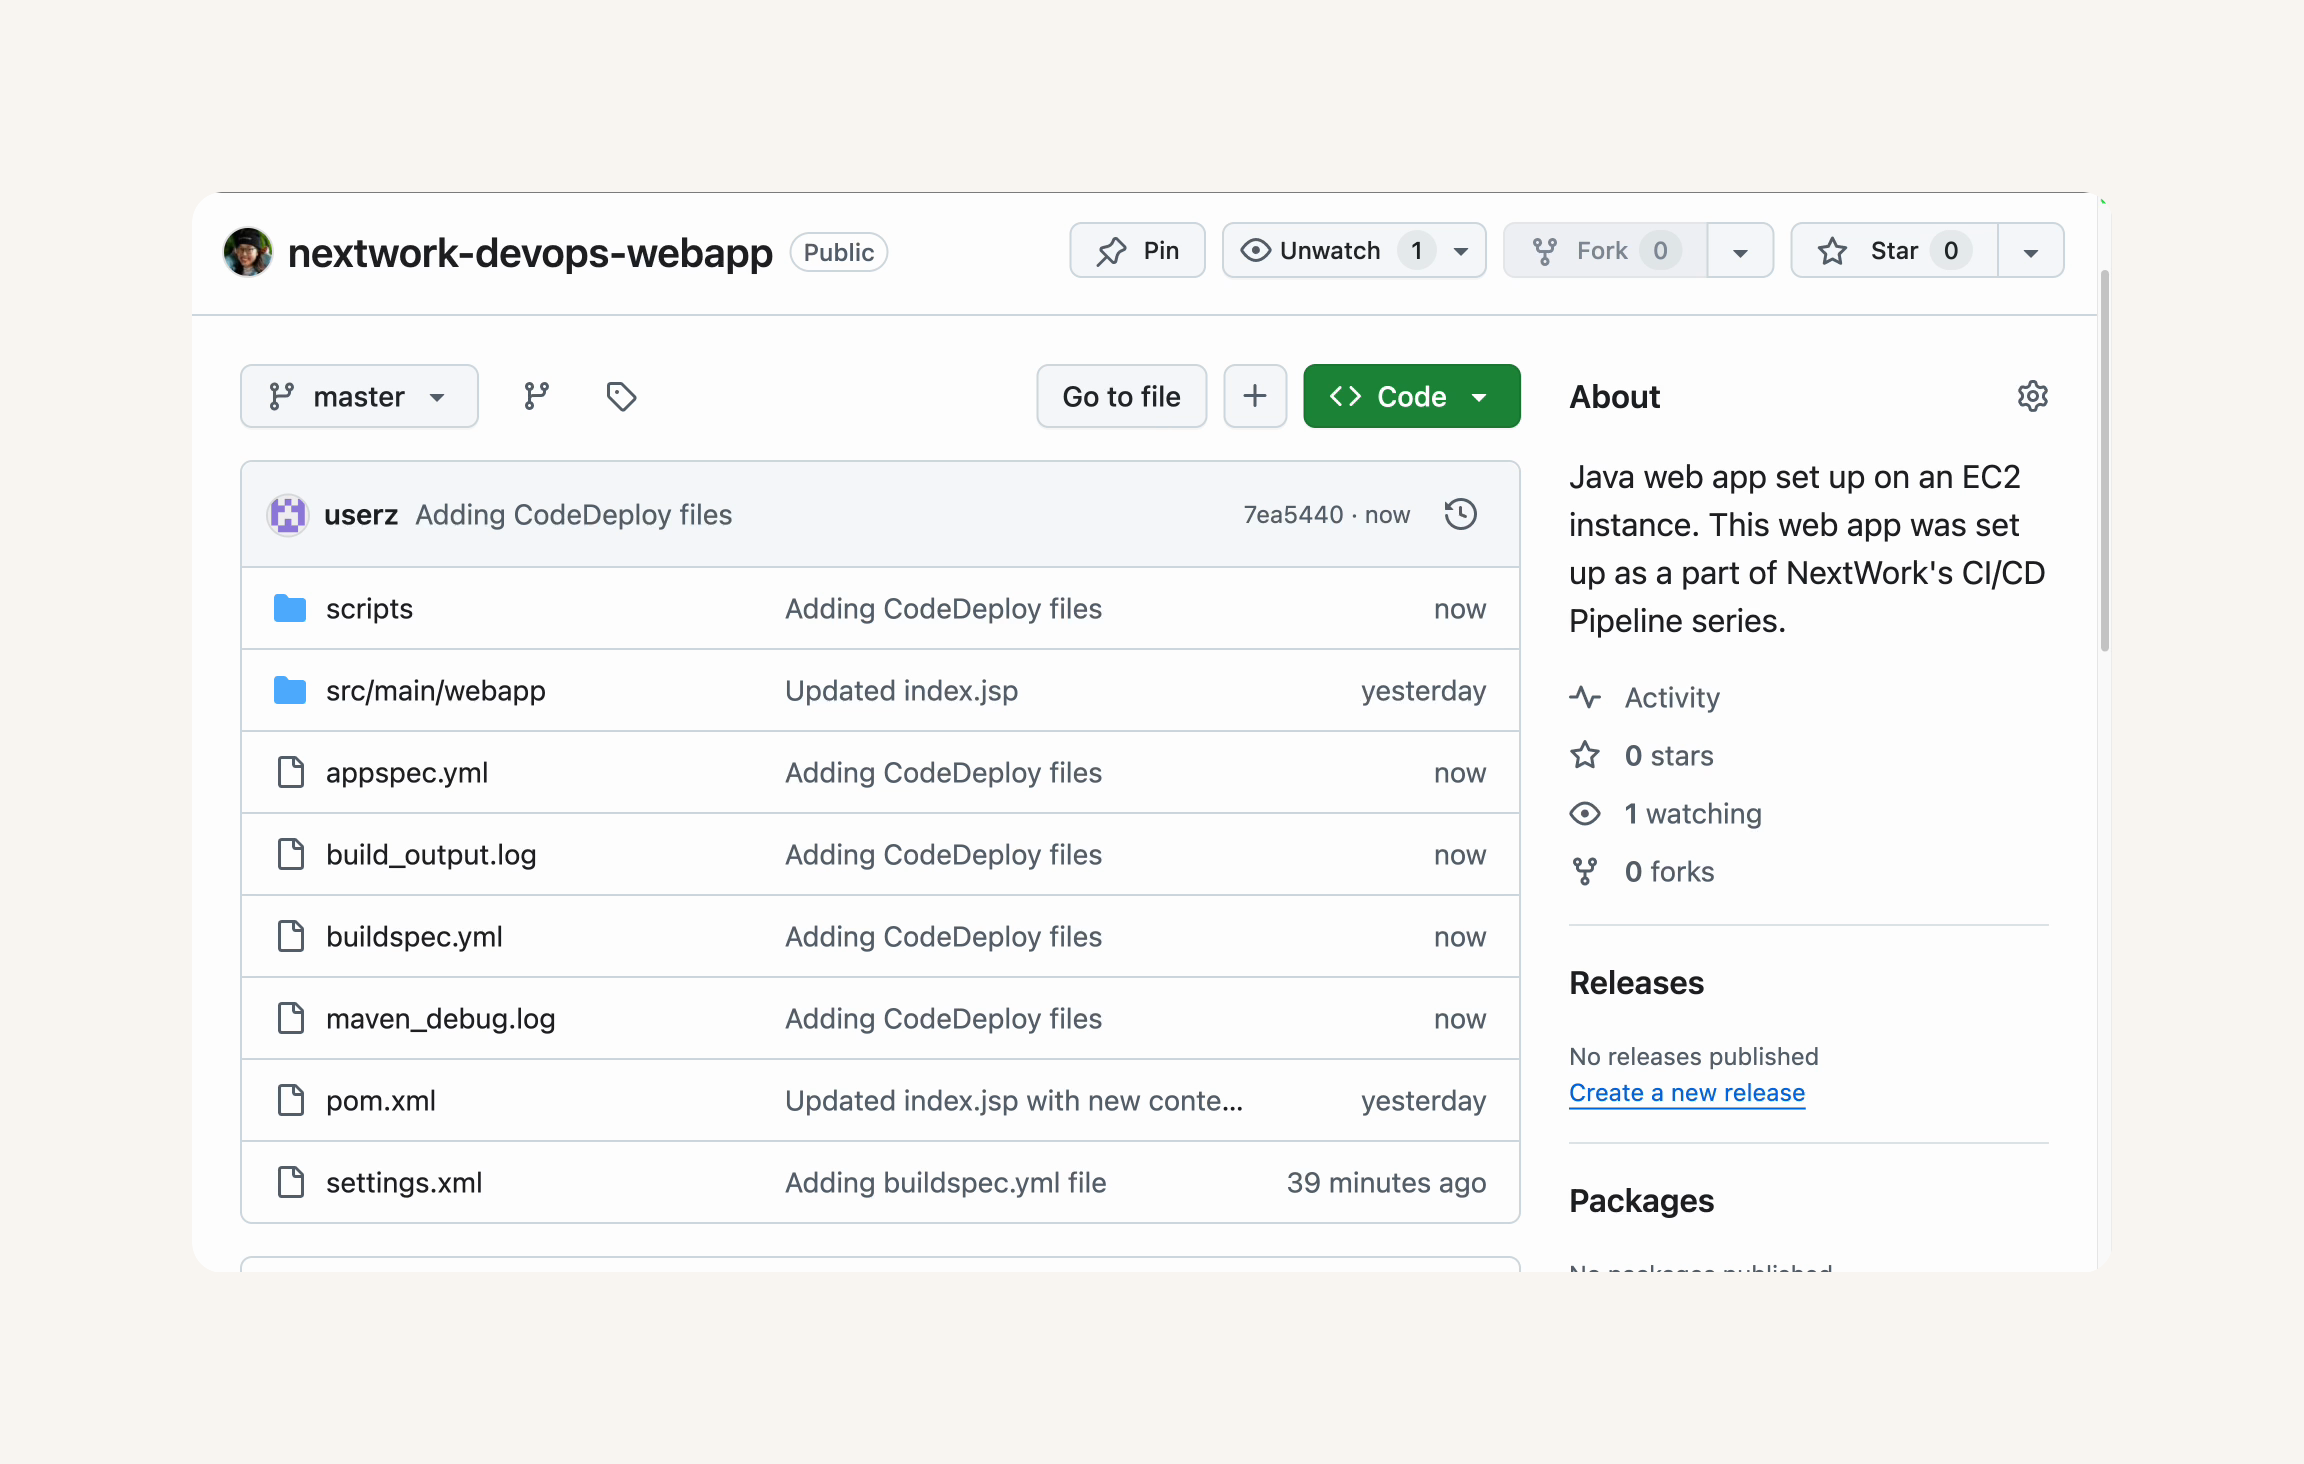Screen dimensions: 2304x1464
Task: Open the add file plus button
Action: tap(1255, 397)
